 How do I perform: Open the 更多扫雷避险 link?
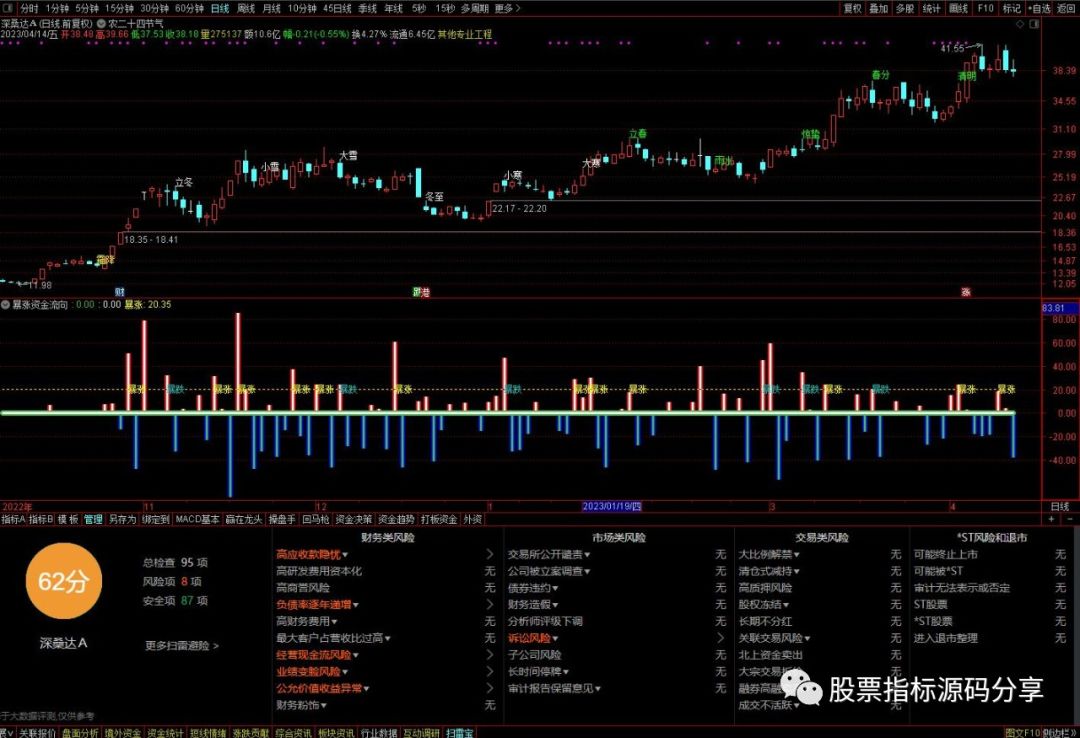point(182,646)
